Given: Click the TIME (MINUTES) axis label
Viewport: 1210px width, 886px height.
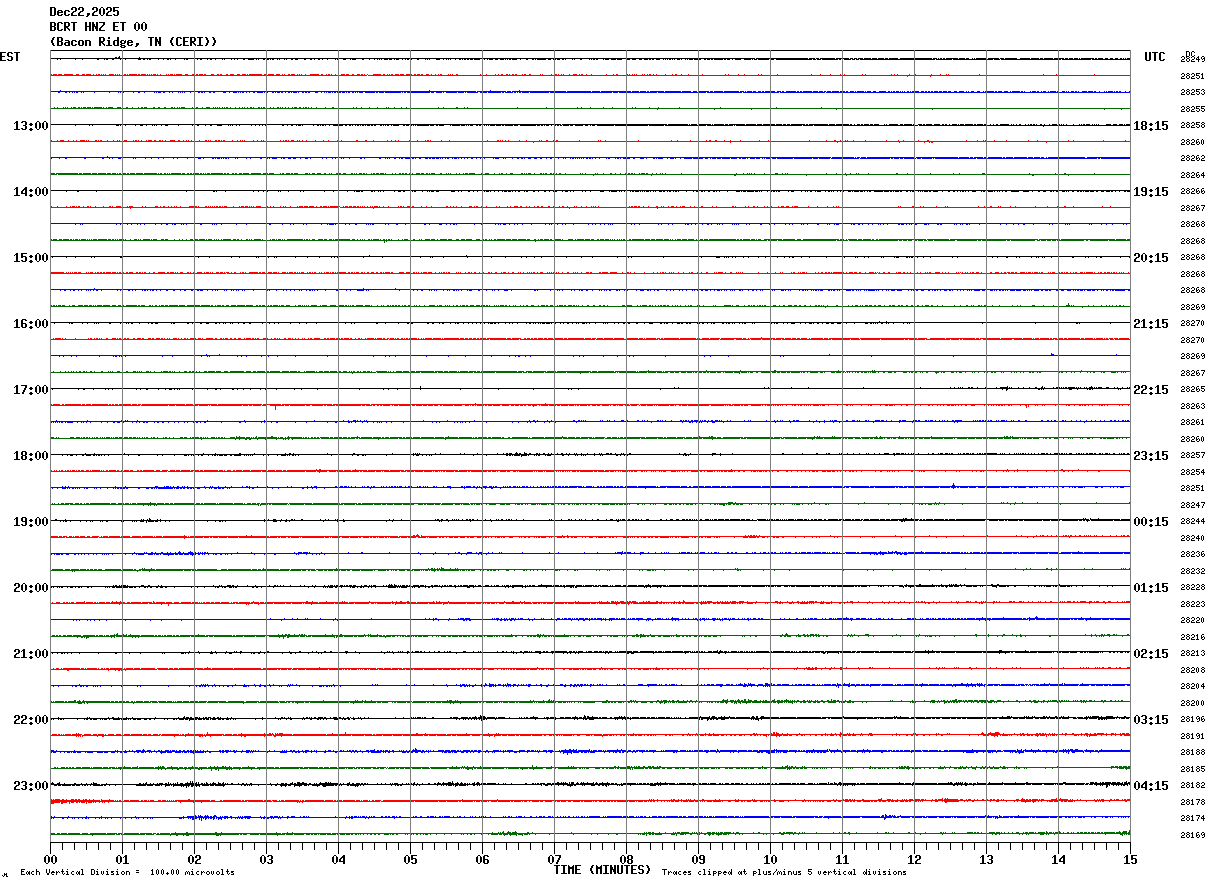Looking at the screenshot, I should [x=602, y=870].
